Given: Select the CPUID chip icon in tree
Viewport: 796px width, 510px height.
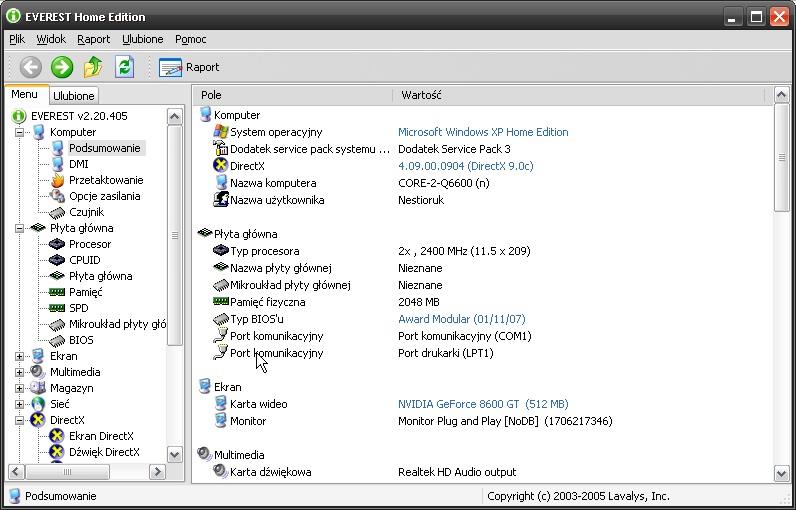Looking at the screenshot, I should pyautogui.click(x=57, y=260).
